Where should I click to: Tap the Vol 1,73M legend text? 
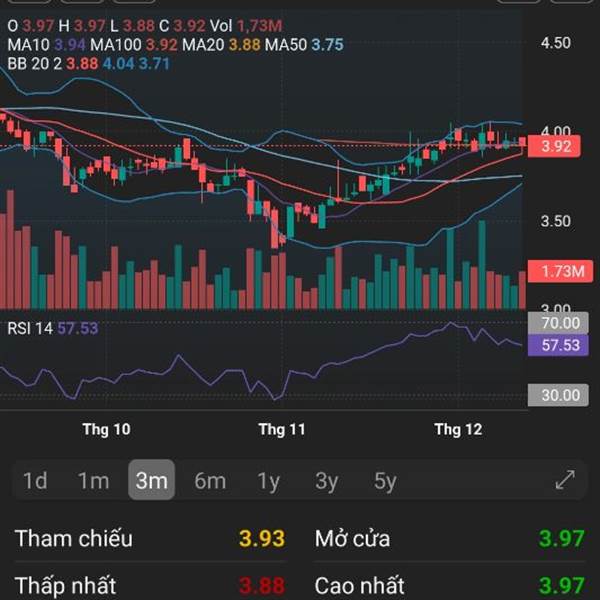[x=246, y=26]
